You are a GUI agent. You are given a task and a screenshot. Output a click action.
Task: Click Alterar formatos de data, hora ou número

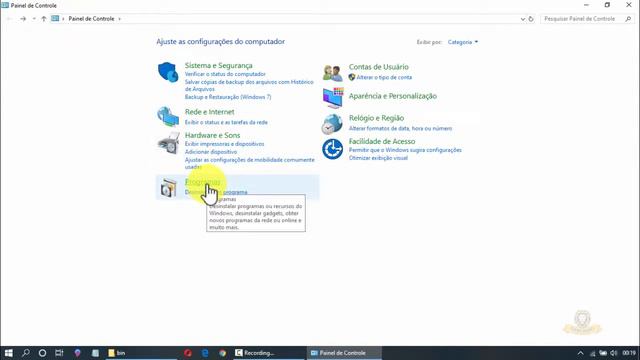tap(400, 129)
